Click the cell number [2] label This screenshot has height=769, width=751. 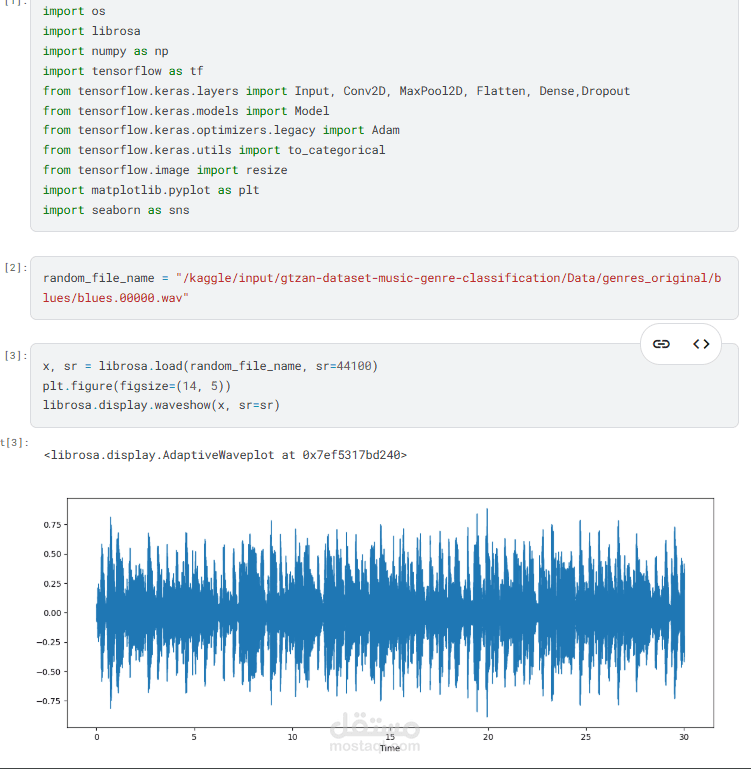tap(16, 268)
